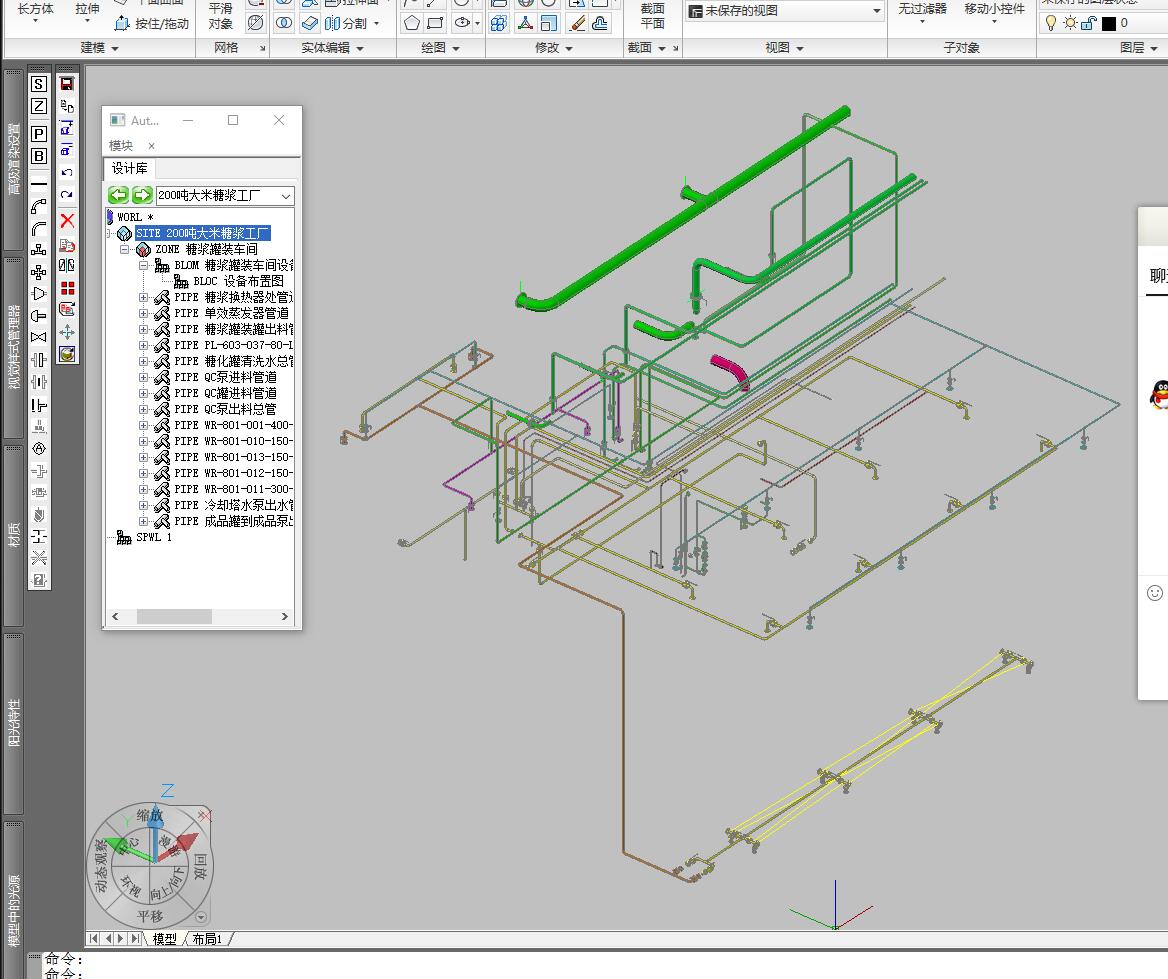Click the red save disk icon
The image size is (1168, 979).
click(x=67, y=85)
